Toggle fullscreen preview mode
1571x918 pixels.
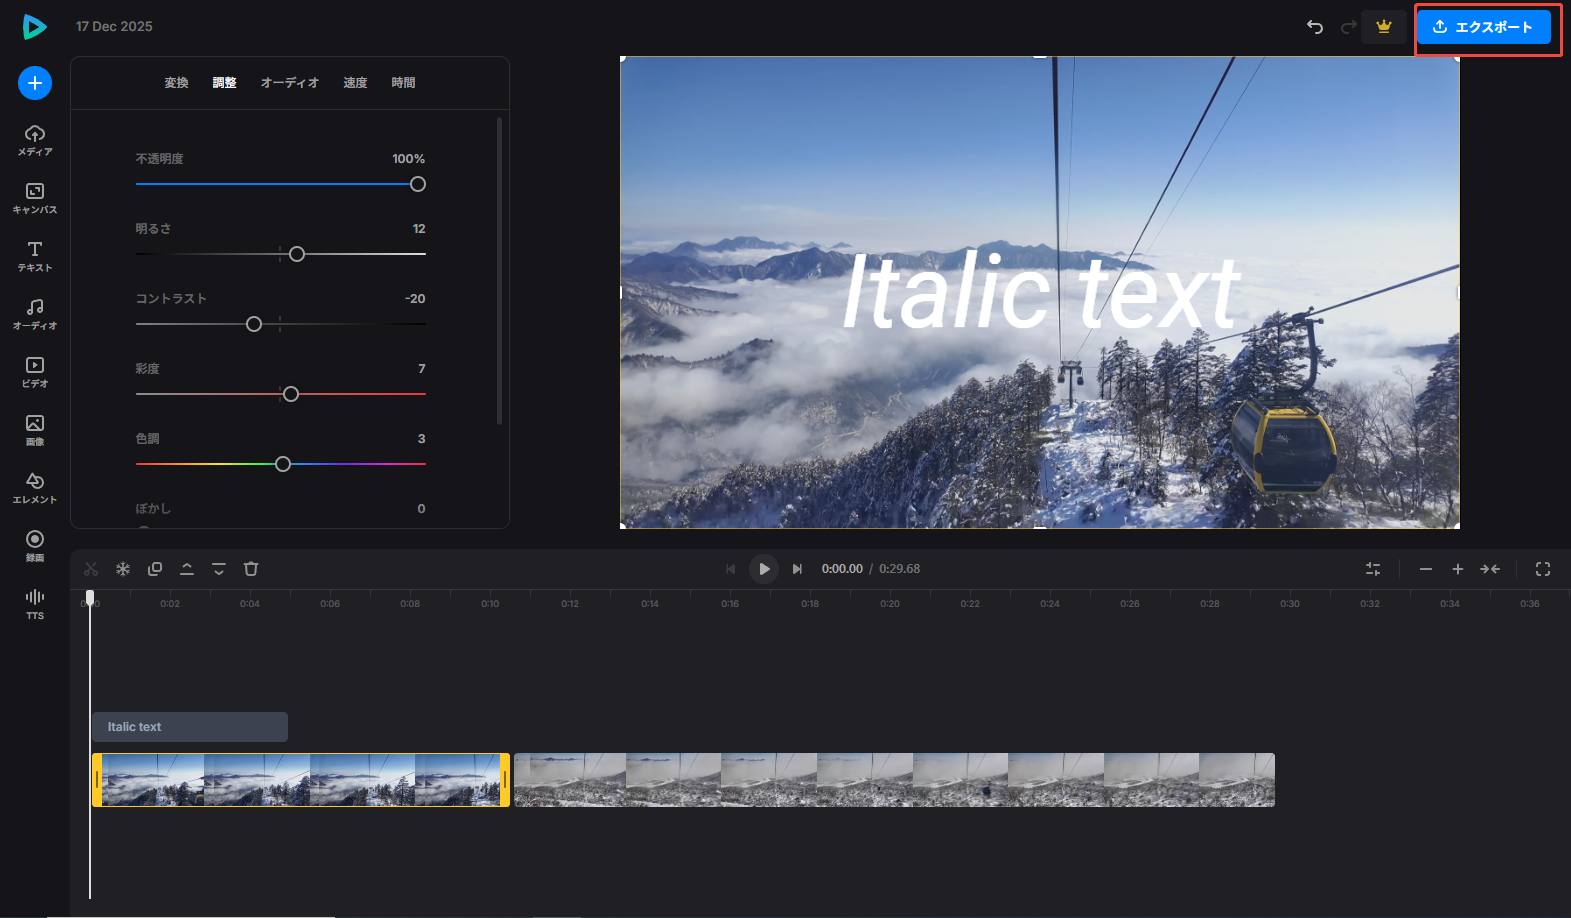point(1543,569)
